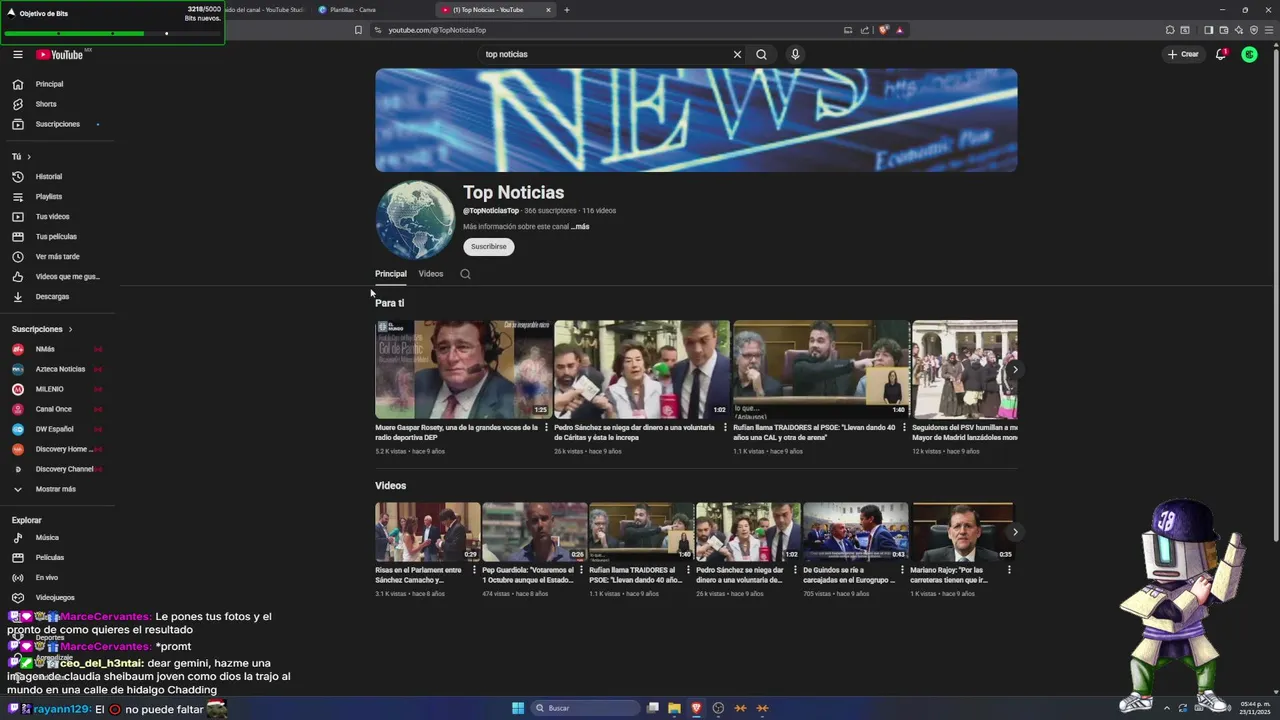The width and height of the screenshot is (1280, 720).
Task: Open the Azteca Noticias subscription
Action: [x=58, y=369]
